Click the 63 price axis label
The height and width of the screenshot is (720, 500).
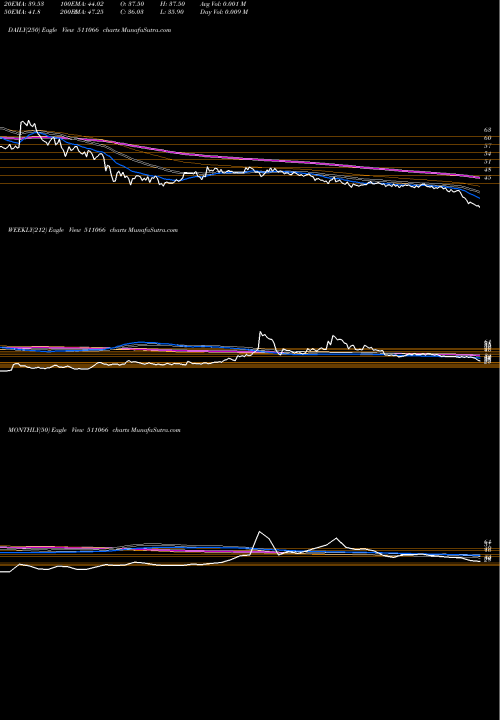[x=488, y=130]
